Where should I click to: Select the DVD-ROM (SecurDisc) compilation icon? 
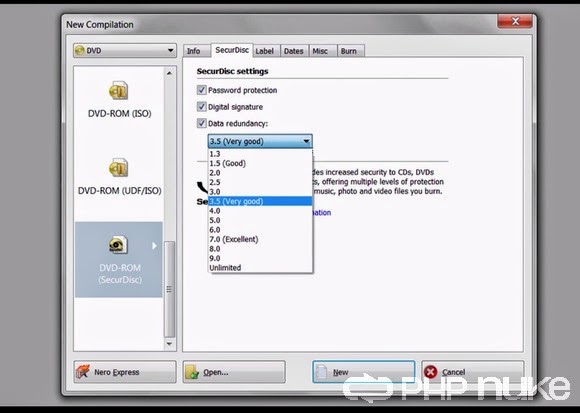119,244
